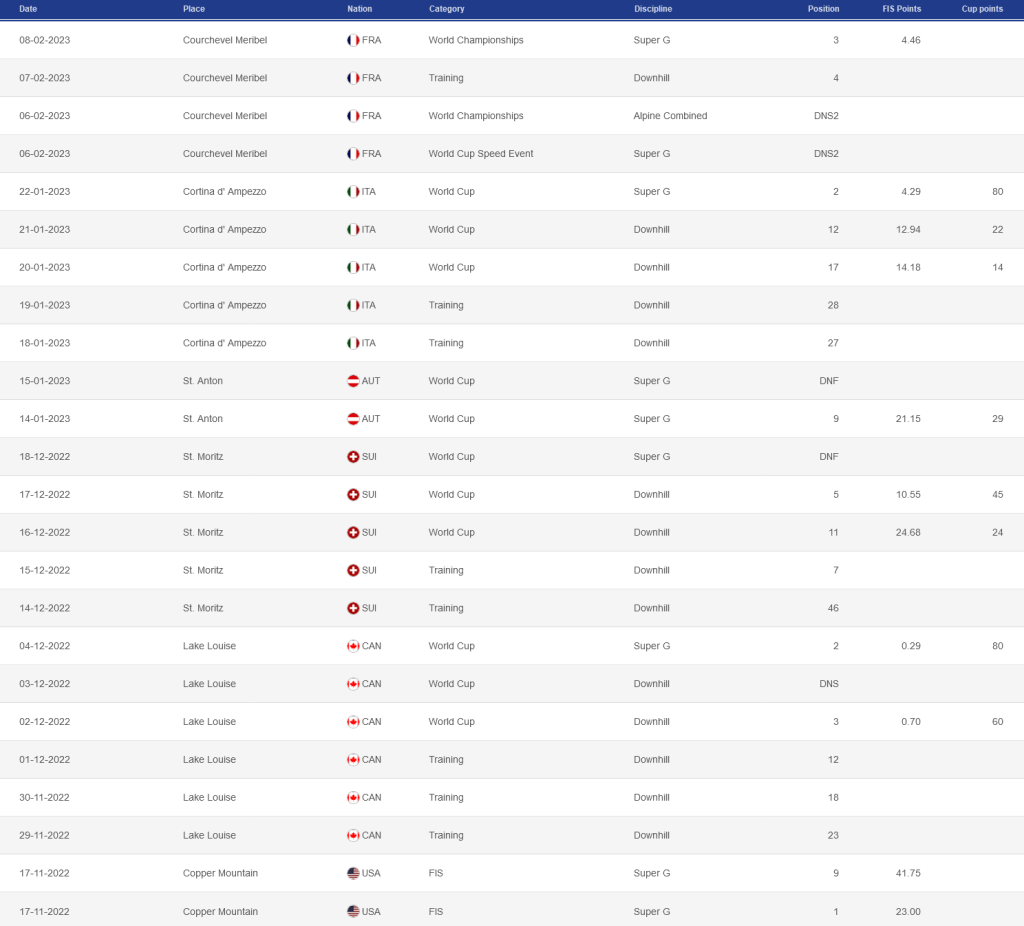The image size is (1024, 926).
Task: Click the Canada flag in the 04-12-2022 row
Action: pyautogui.click(x=353, y=646)
